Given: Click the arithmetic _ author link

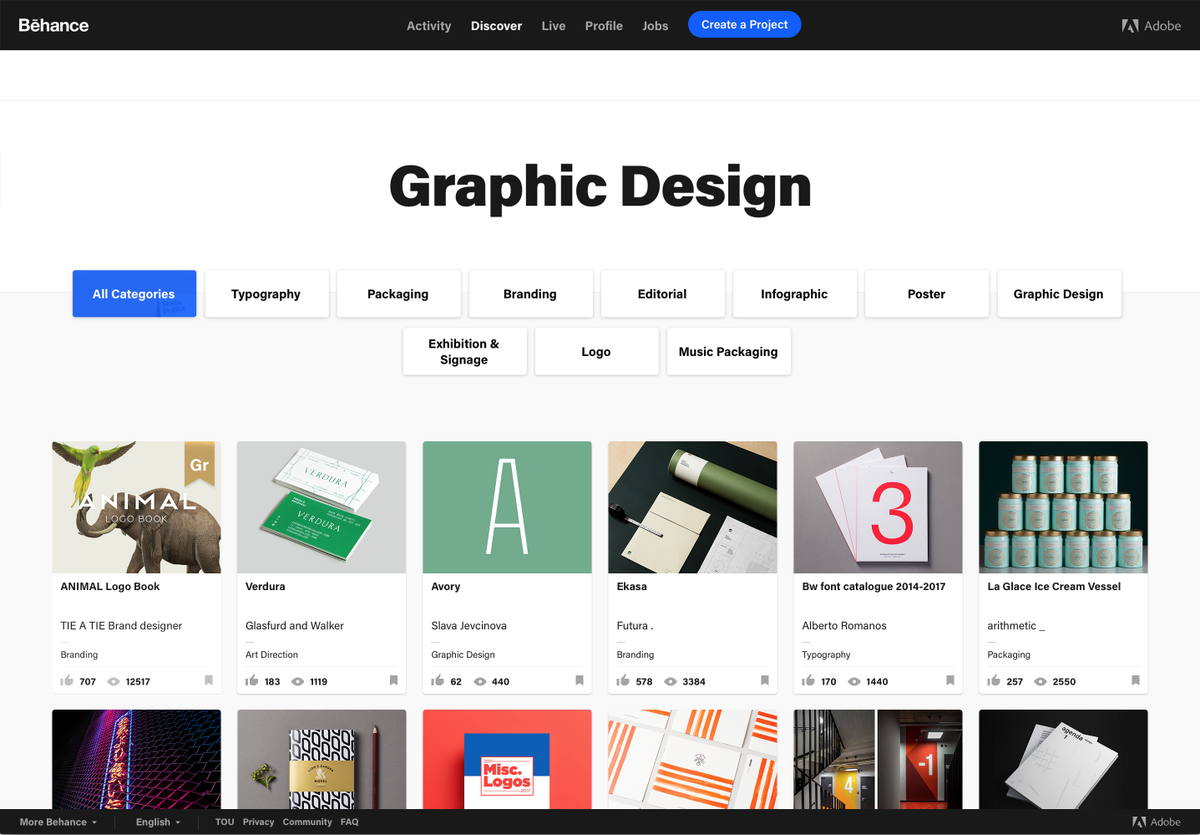Looking at the screenshot, I should pyautogui.click(x=1016, y=626).
